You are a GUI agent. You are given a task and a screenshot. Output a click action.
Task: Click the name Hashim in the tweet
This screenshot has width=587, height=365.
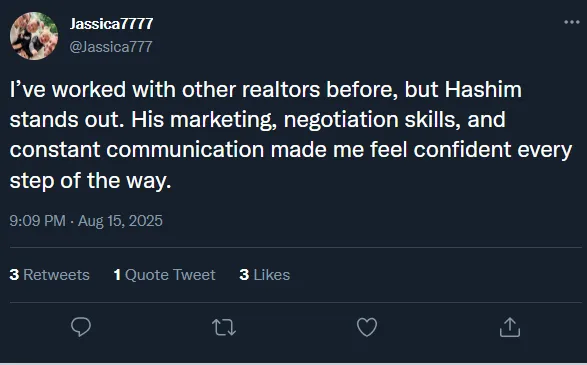point(483,90)
